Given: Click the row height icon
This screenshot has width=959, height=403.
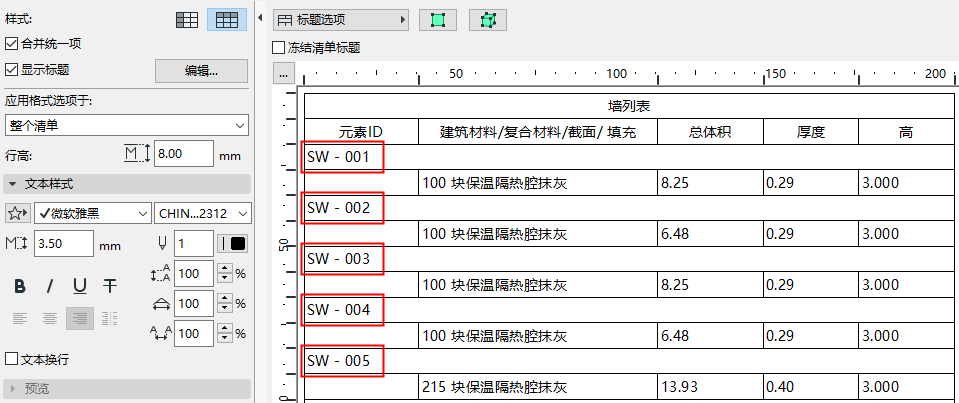Looking at the screenshot, I should (137, 153).
